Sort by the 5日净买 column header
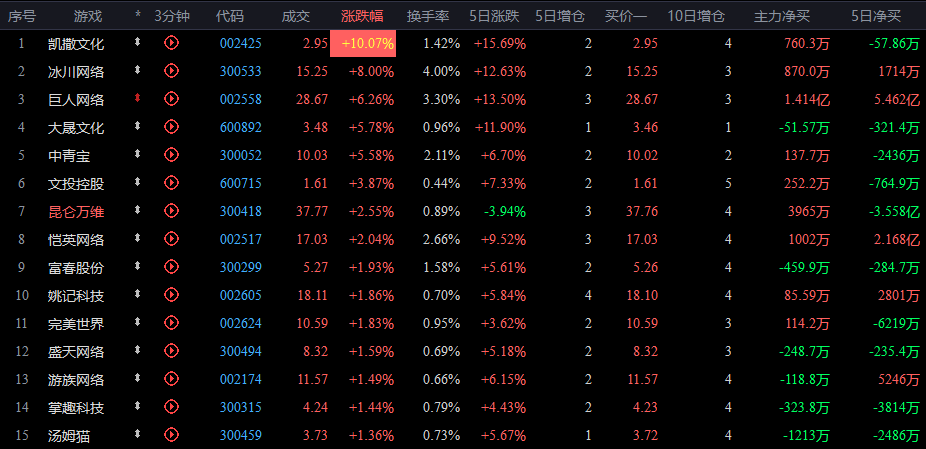This screenshot has width=926, height=449. pos(876,16)
